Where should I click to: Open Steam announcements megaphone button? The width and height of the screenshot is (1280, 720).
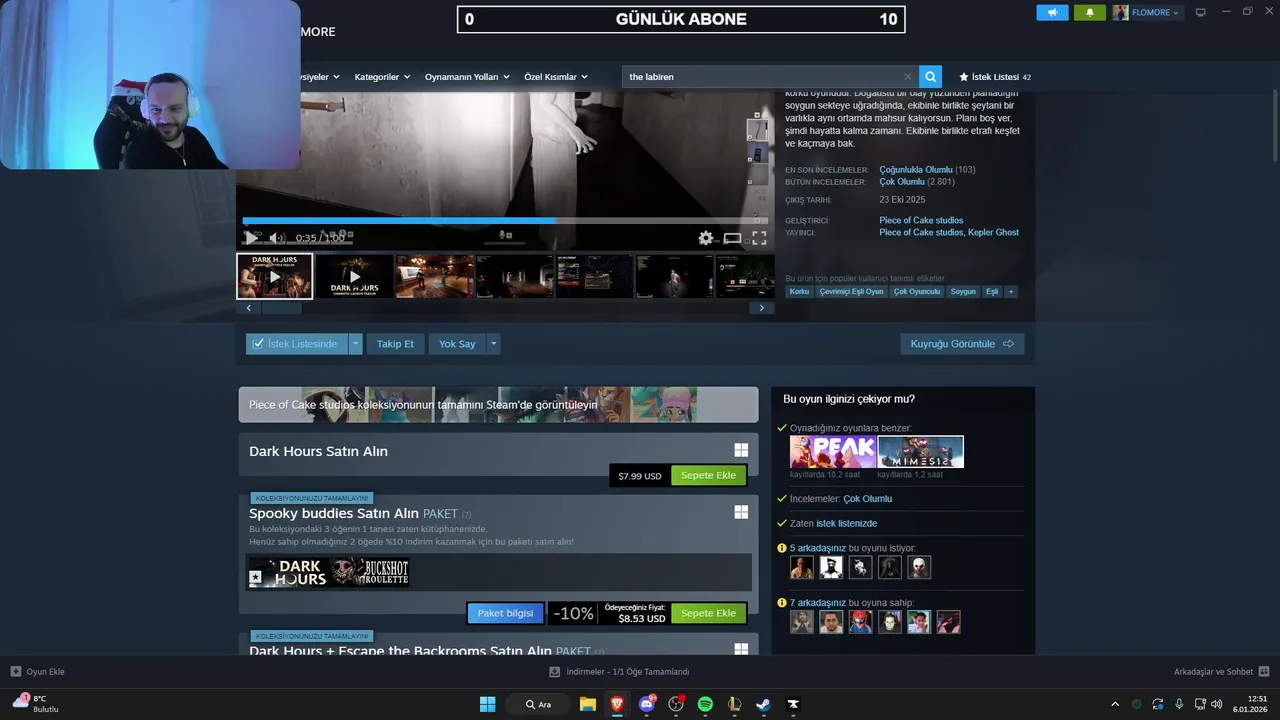pyautogui.click(x=1052, y=12)
